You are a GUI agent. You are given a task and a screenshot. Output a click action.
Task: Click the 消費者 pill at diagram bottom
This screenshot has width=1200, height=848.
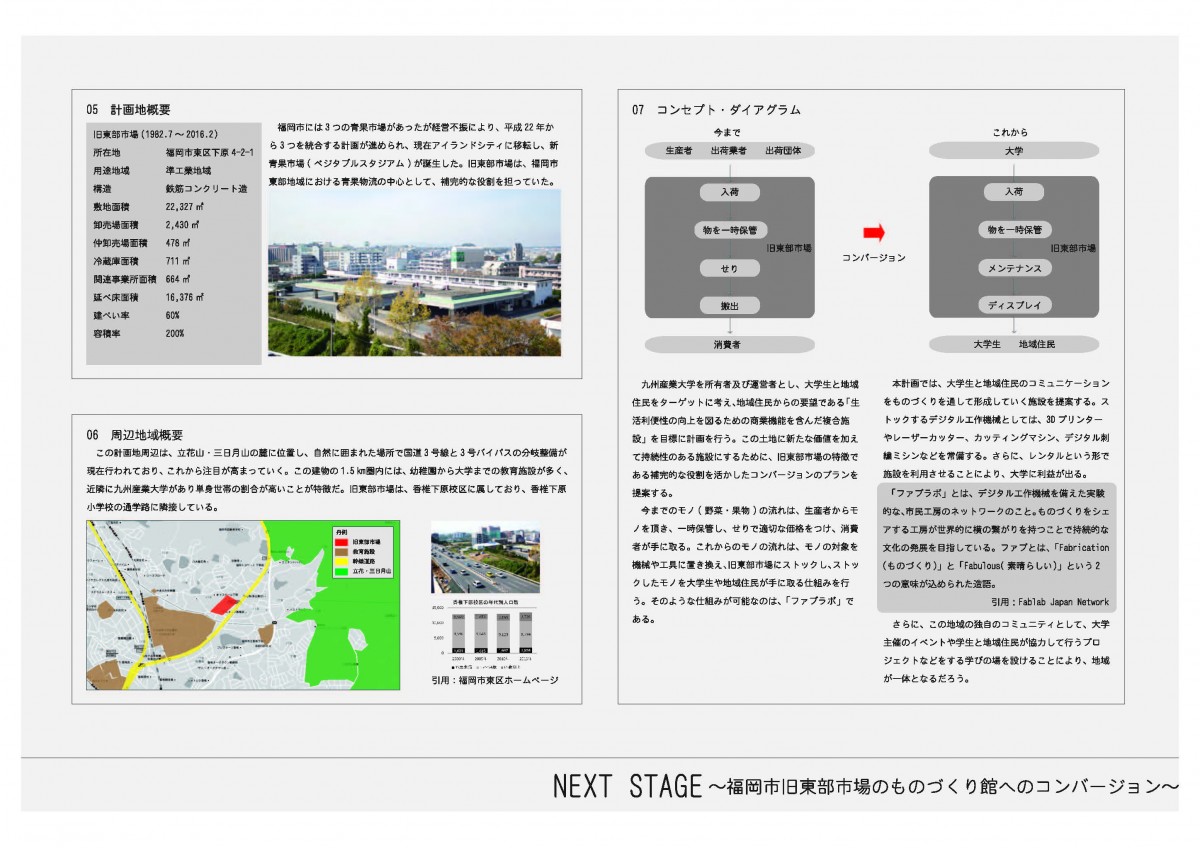(x=729, y=344)
